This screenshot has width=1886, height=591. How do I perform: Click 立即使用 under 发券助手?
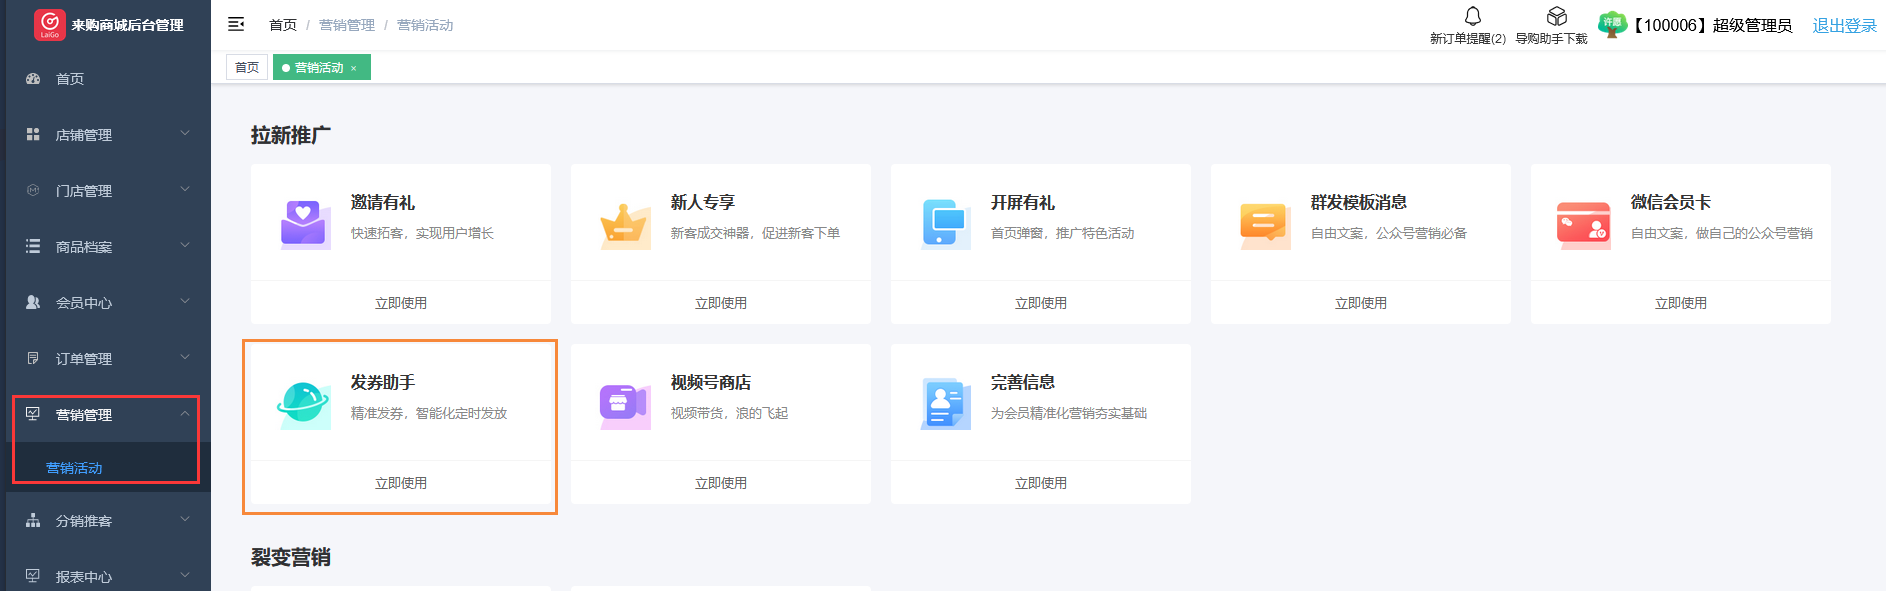(400, 483)
